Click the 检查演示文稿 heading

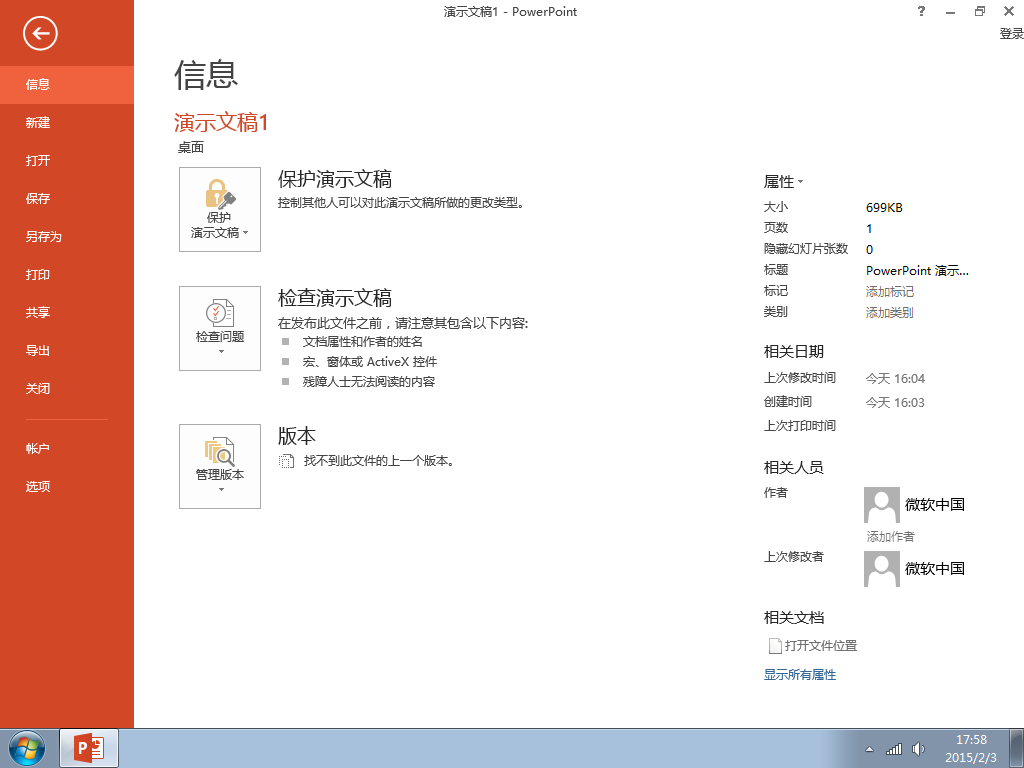coord(335,298)
